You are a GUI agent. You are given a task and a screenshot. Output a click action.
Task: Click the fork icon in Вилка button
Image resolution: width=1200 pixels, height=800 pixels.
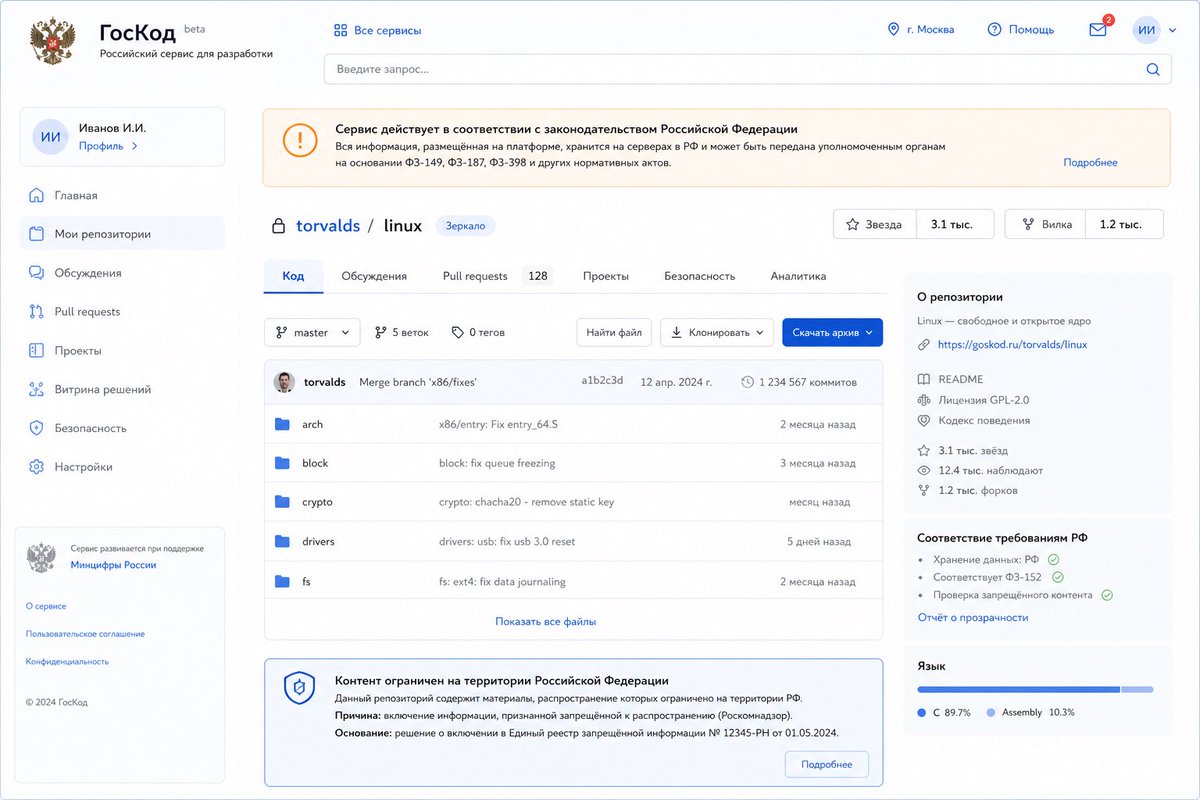(1028, 225)
